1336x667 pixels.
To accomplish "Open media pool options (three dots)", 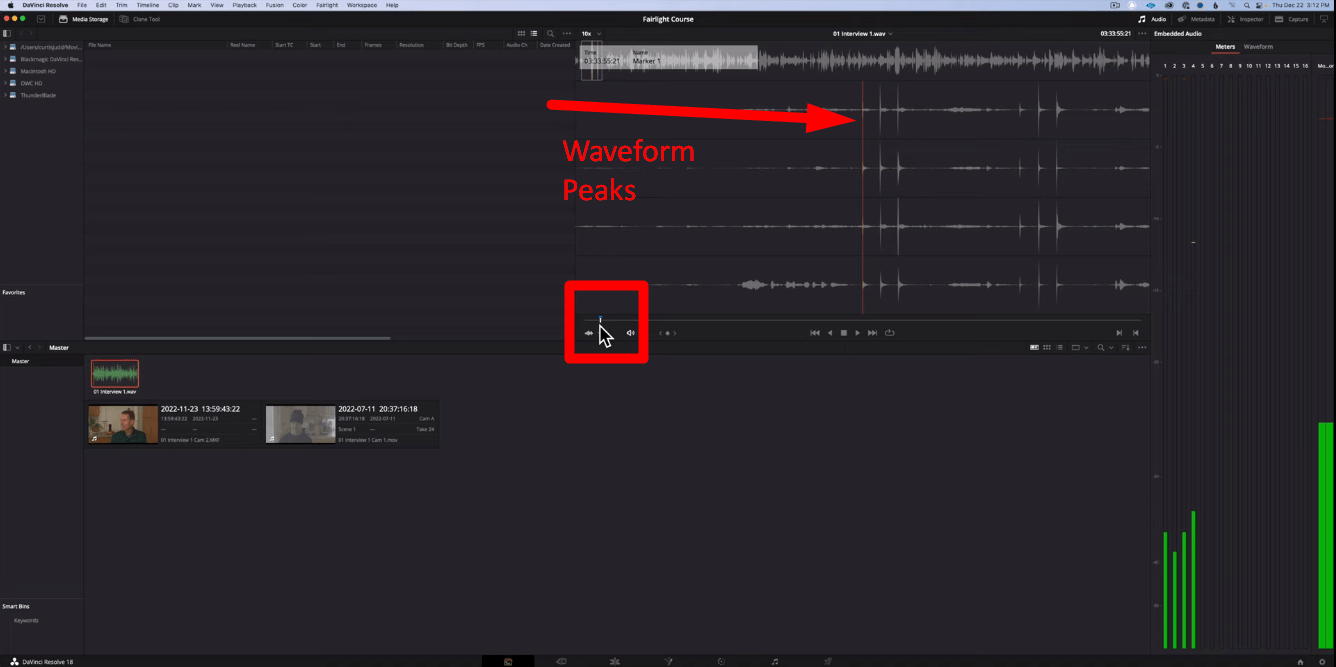I will 1142,347.
